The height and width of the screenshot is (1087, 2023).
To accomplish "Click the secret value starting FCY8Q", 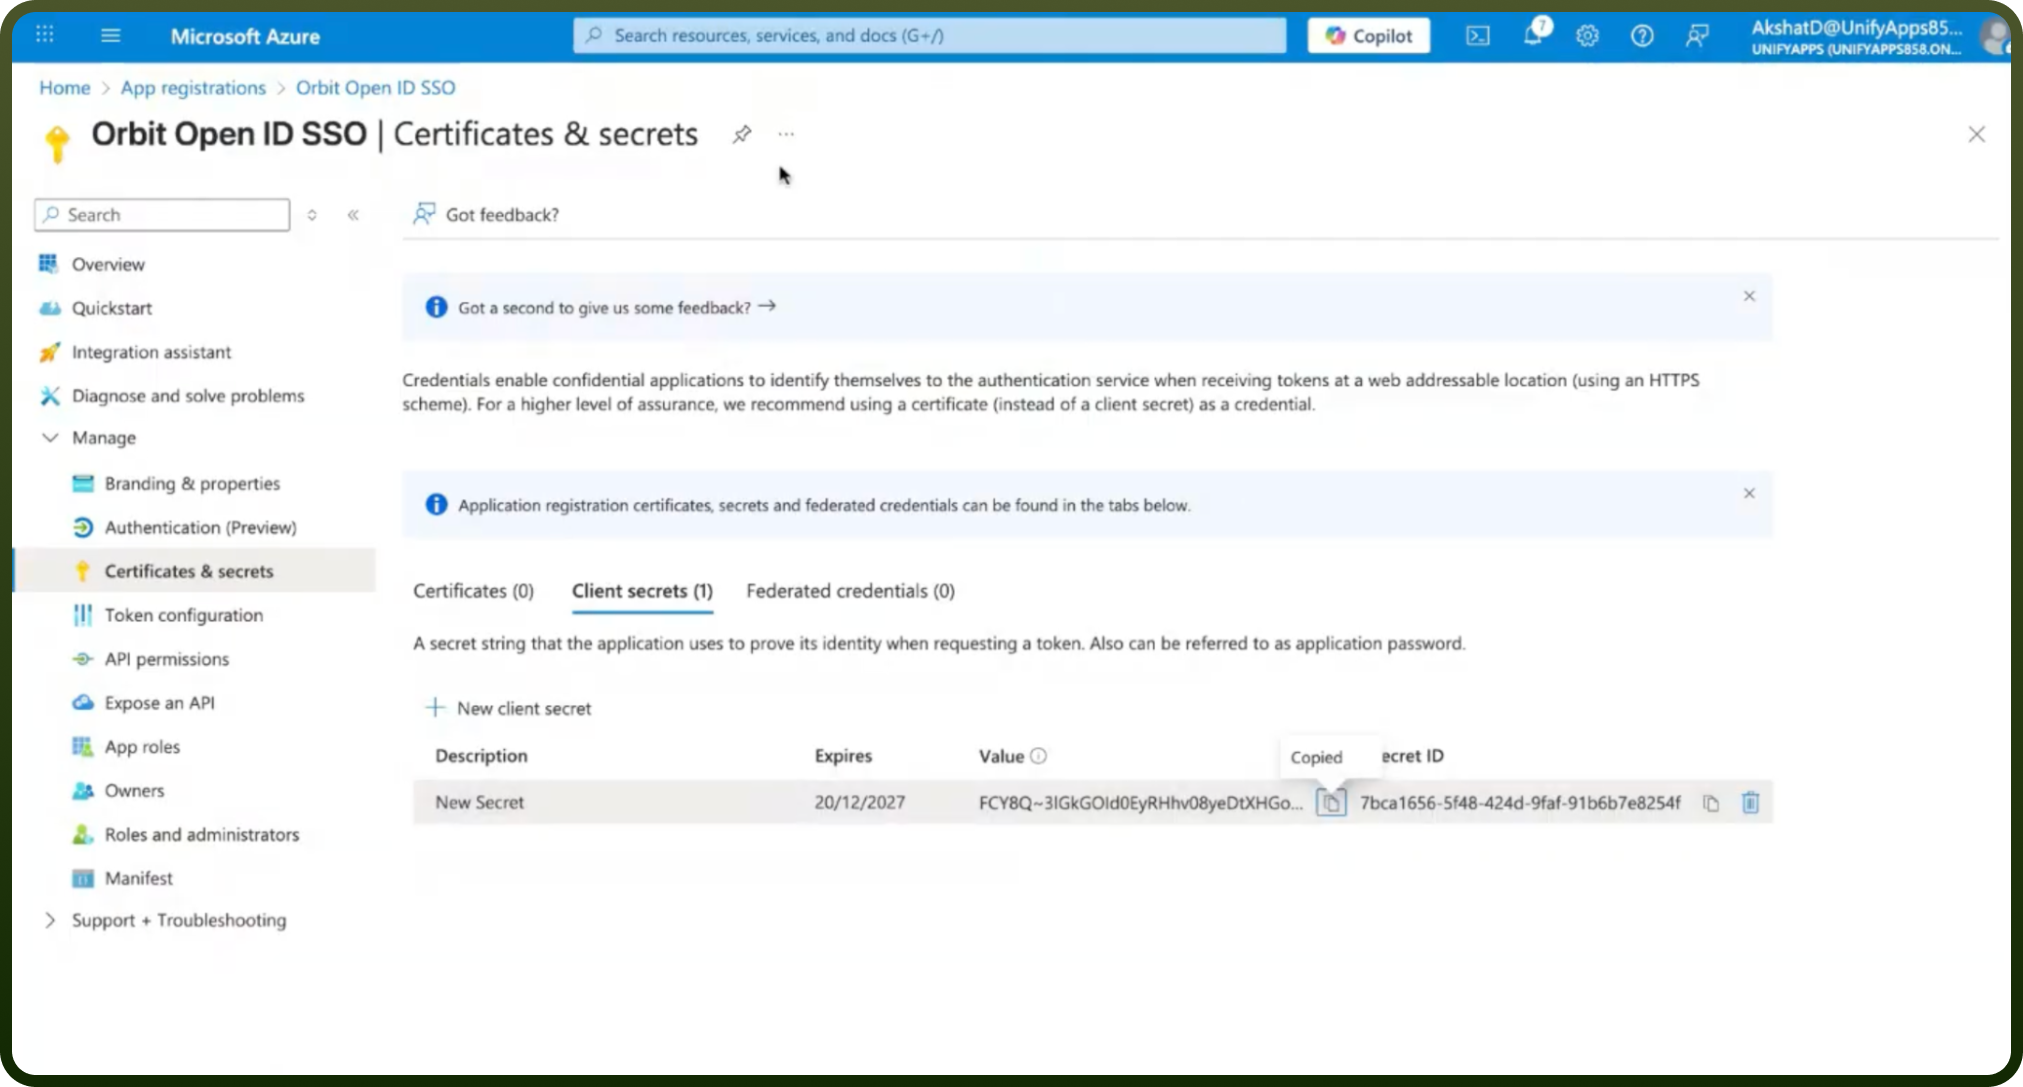I will (x=1140, y=803).
